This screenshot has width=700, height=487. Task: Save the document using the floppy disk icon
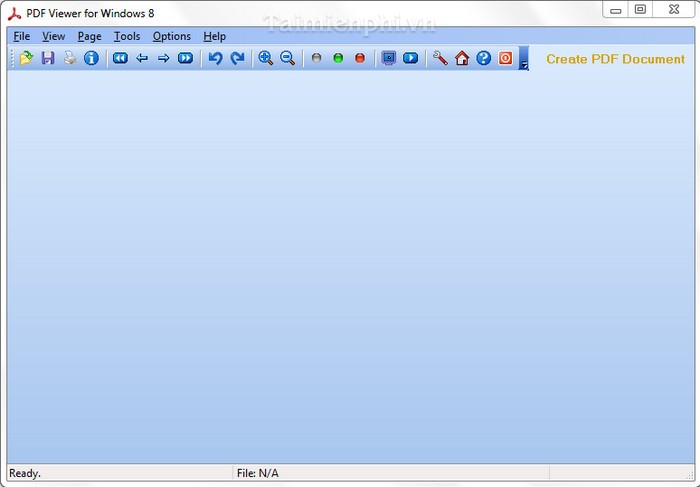click(x=48, y=58)
